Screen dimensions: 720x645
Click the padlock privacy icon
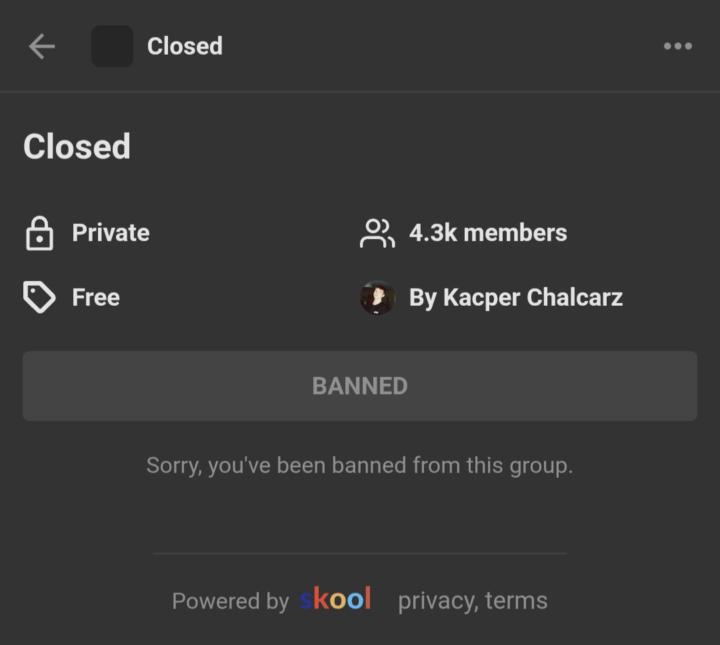point(39,233)
